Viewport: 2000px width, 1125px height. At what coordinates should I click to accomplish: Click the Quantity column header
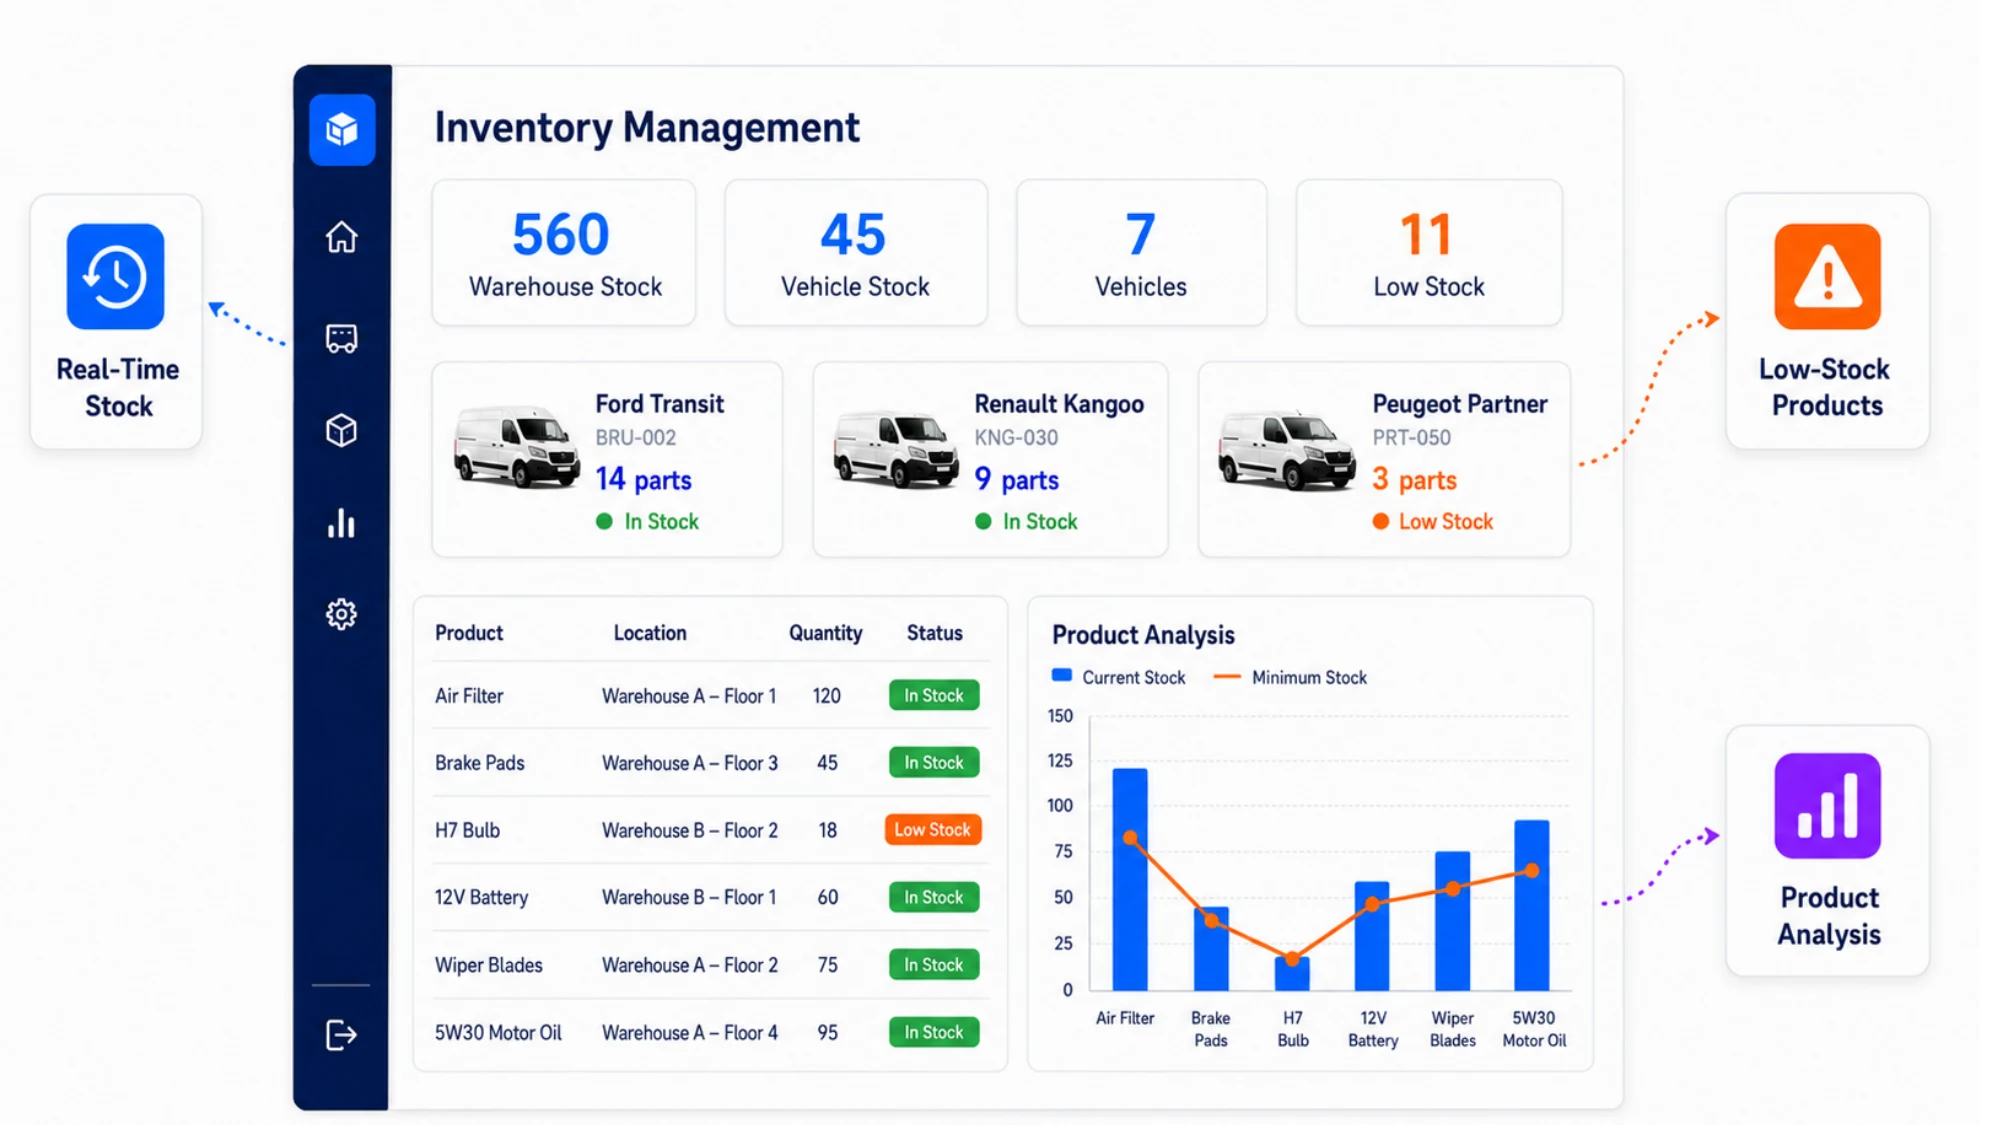[825, 633]
